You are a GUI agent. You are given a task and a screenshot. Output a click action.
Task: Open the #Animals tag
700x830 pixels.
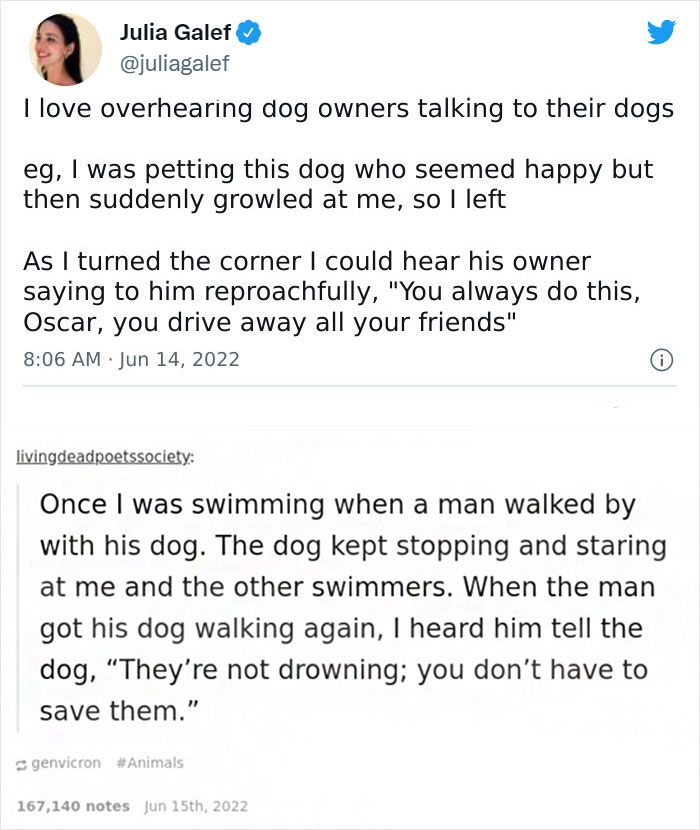tap(152, 762)
